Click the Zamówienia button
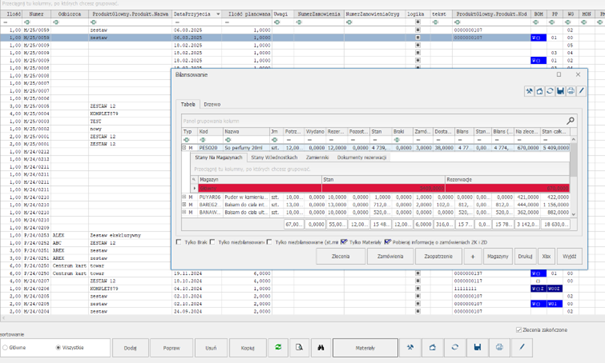The height and width of the screenshot is (363, 605). point(390,256)
